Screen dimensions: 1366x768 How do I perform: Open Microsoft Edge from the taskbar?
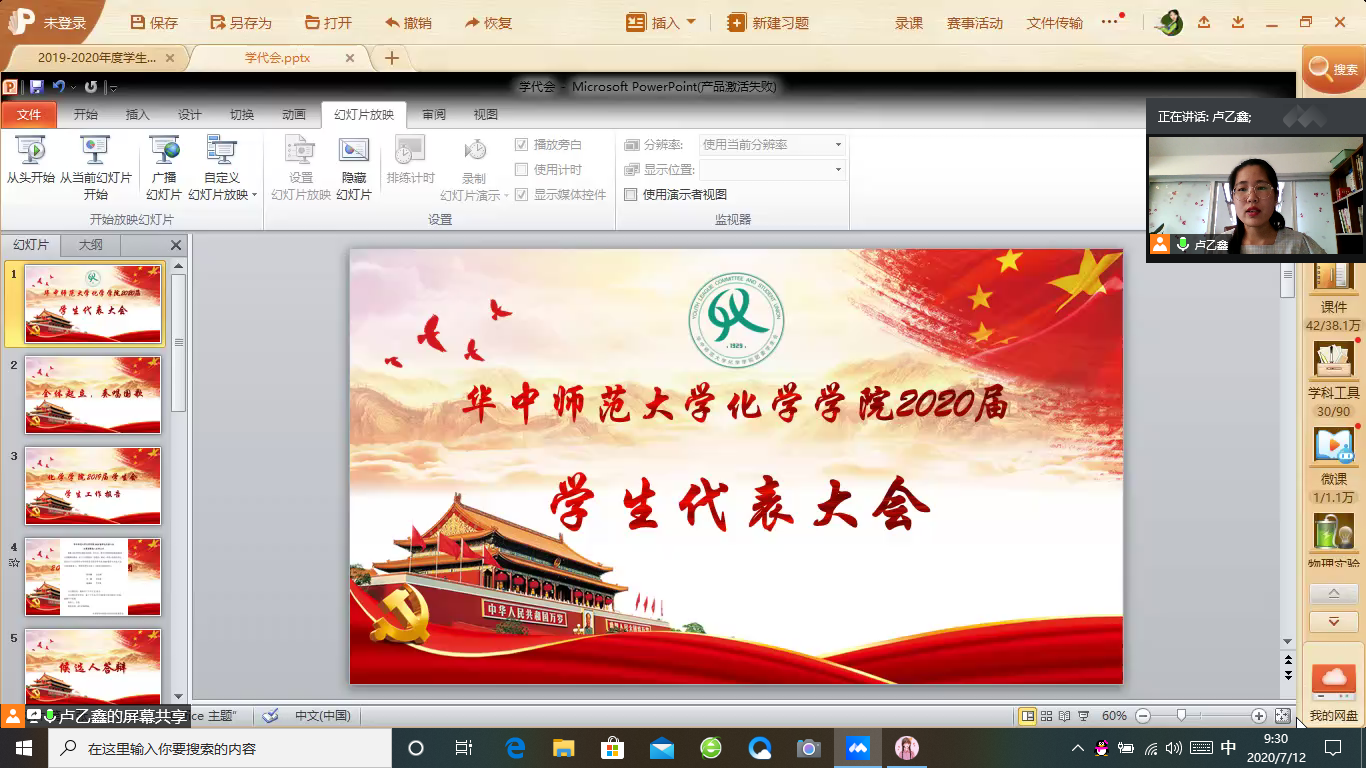tap(515, 748)
